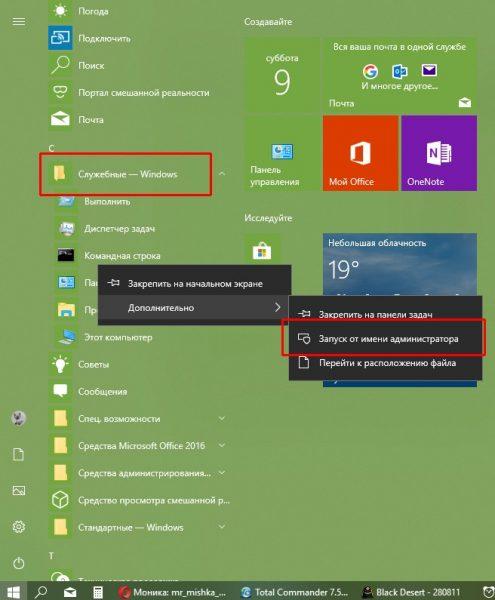
Task: Open the Pictures icon in sidebar
Action: click(19, 490)
